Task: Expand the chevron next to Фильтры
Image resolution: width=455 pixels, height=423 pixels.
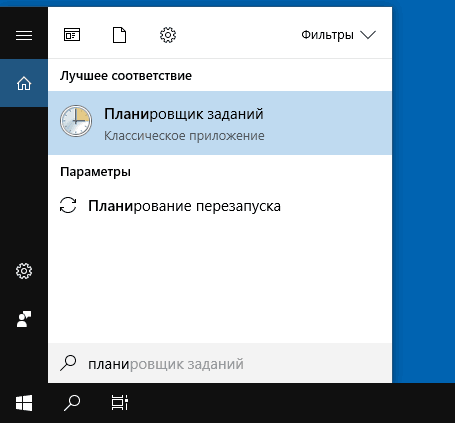Action: 368,35
